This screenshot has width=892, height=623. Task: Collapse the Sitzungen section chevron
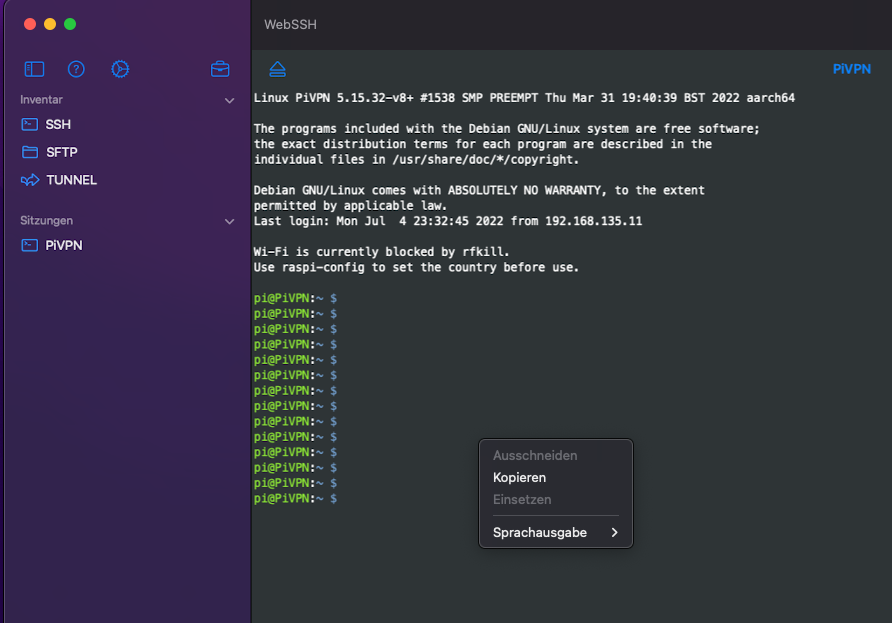(229, 221)
